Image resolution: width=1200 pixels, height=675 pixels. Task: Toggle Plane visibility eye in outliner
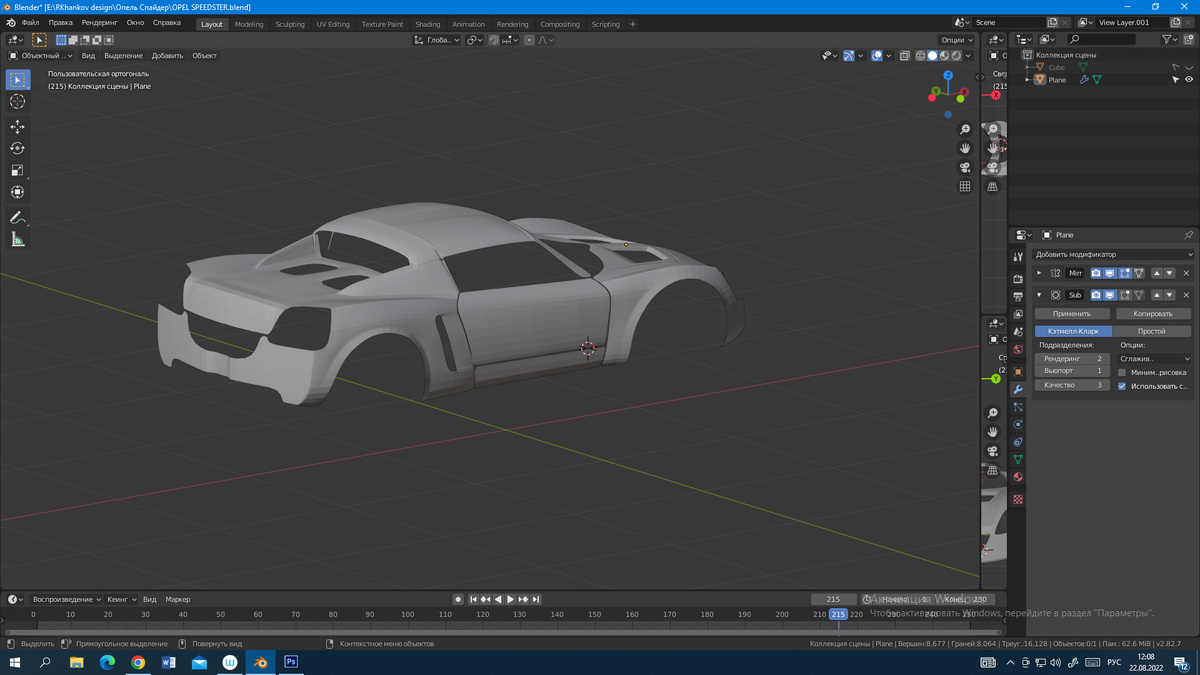coord(1189,80)
